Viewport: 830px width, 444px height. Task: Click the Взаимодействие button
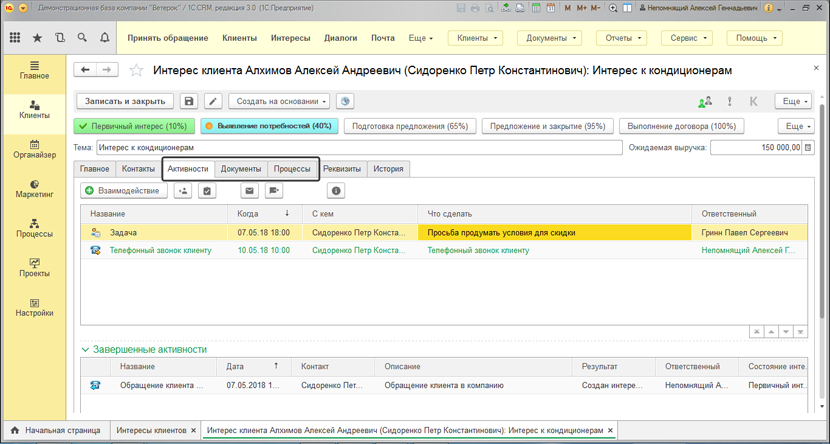124,190
